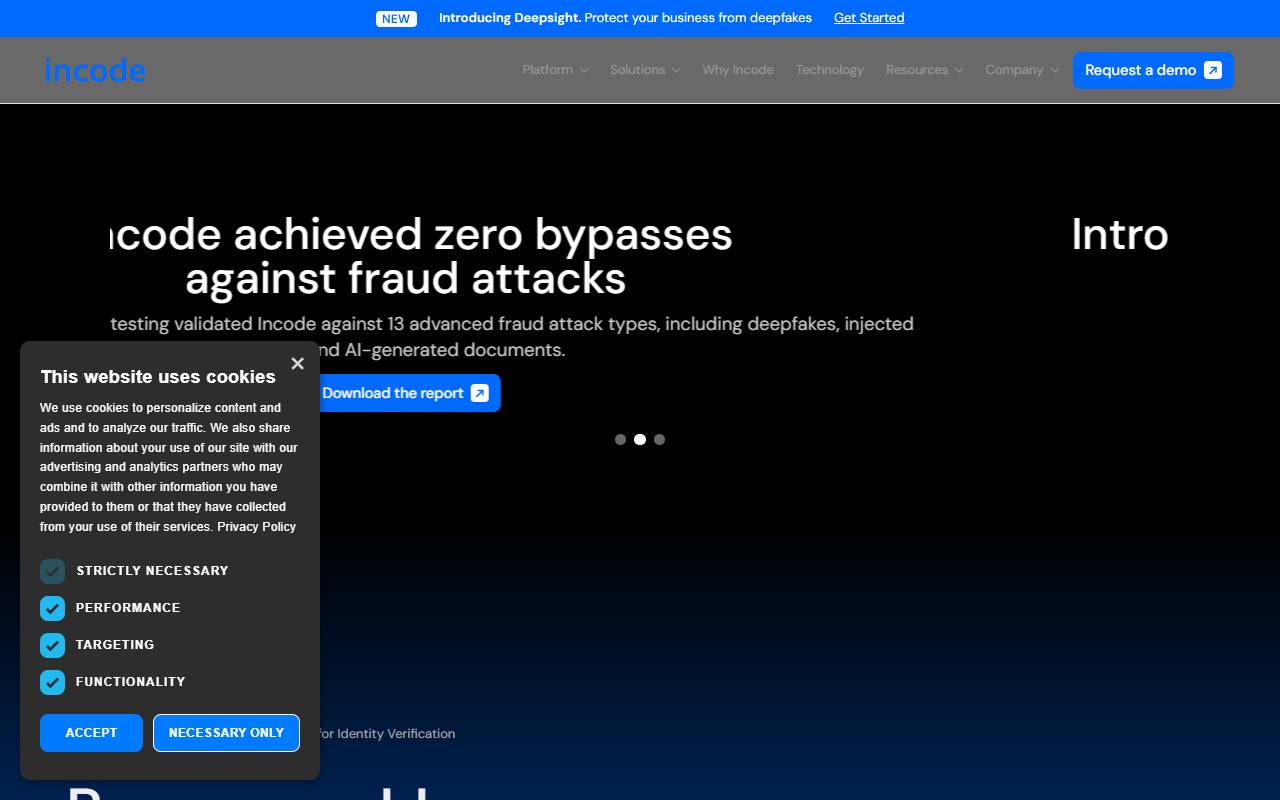Click the 'Introducing Deepsight.' banner text
The image size is (1280, 800).
click(x=510, y=18)
